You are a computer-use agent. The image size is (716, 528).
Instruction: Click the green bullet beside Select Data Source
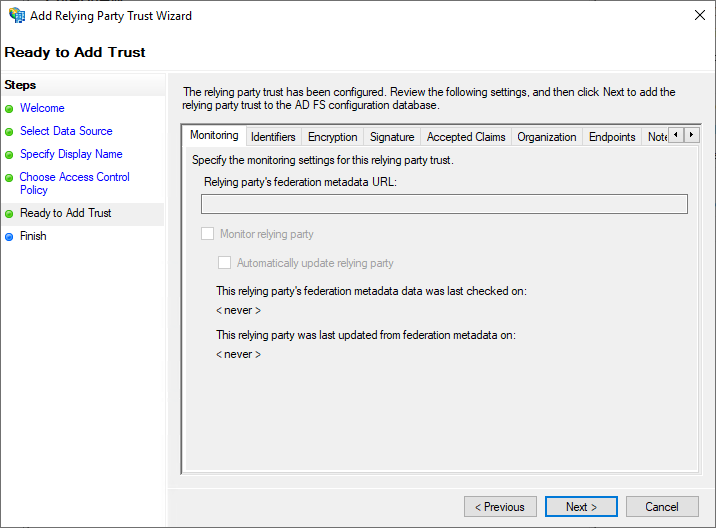pyautogui.click(x=9, y=132)
